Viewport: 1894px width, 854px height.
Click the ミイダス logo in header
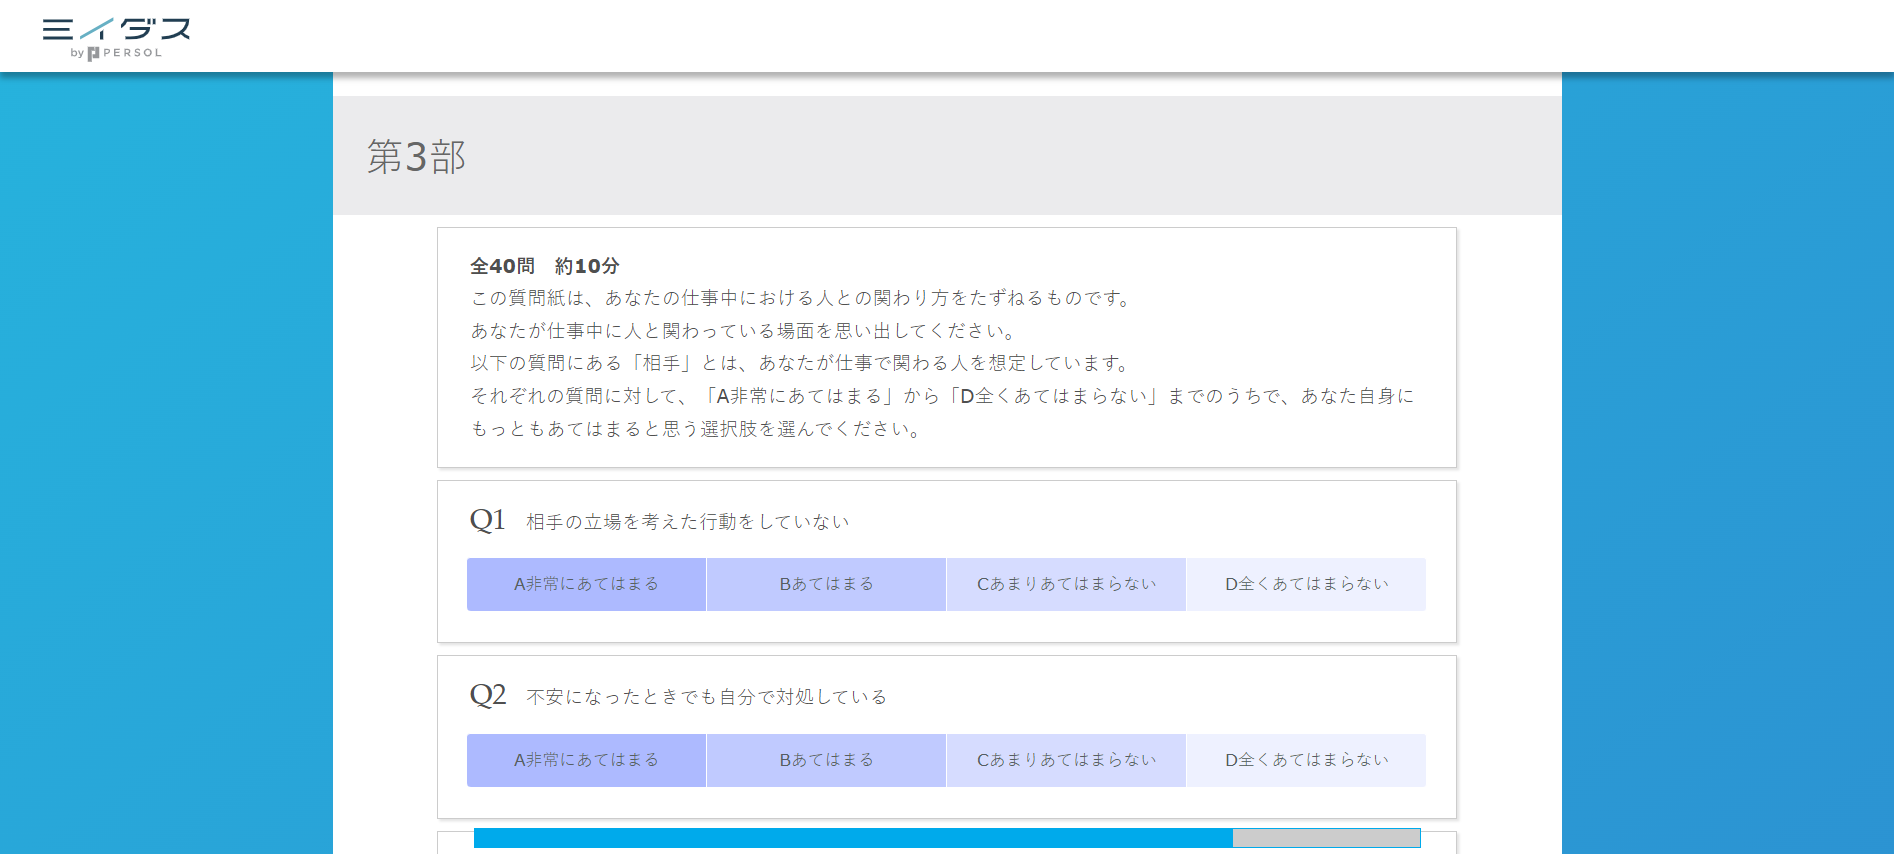116,29
